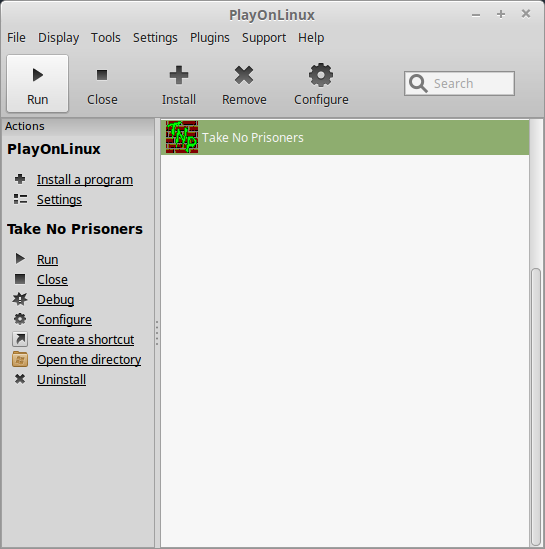Click the Run link under Take No Prisoners

48,259
